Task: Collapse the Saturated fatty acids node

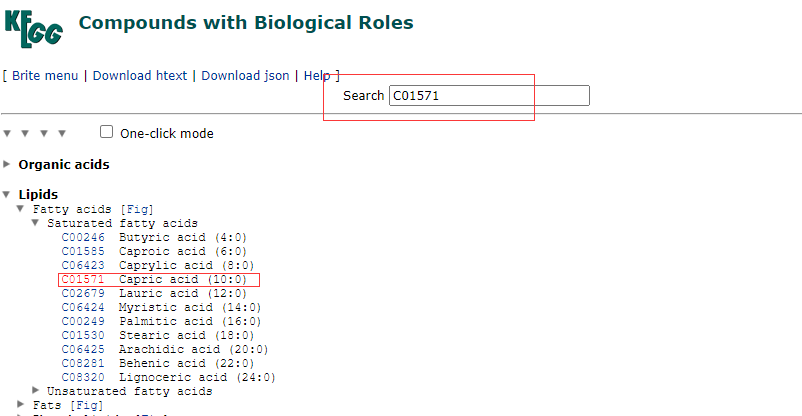Action: click(36, 223)
